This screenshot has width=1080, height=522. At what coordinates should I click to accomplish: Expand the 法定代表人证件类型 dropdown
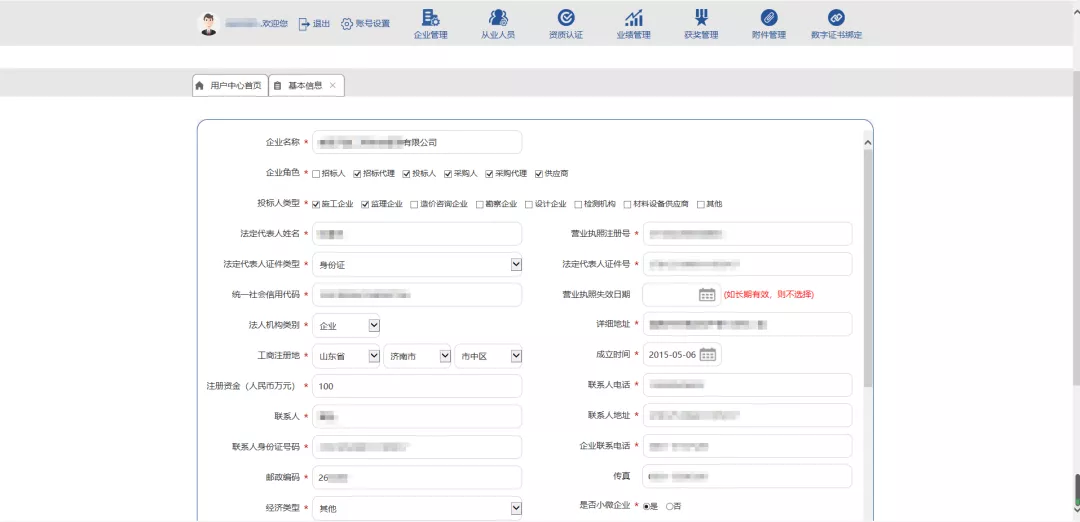(516, 265)
